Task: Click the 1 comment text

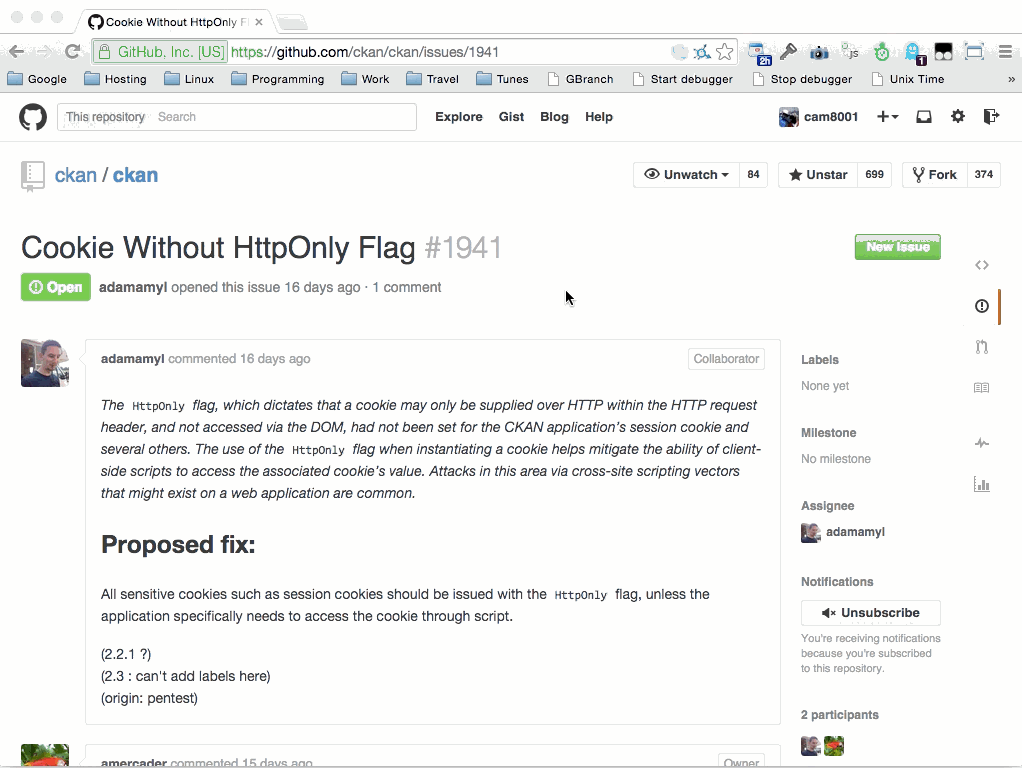Action: pyautogui.click(x=407, y=288)
